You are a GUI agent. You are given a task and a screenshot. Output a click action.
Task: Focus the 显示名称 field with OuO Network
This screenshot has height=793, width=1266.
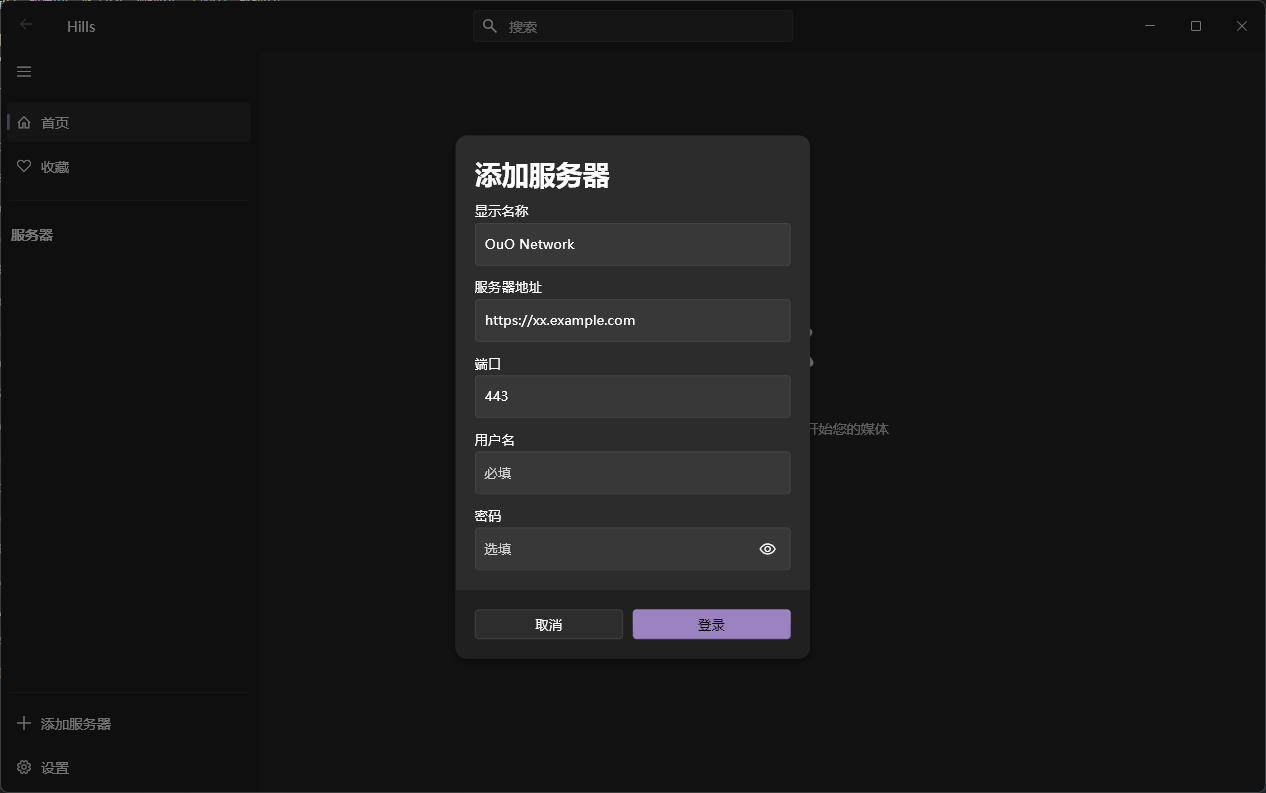(x=632, y=244)
